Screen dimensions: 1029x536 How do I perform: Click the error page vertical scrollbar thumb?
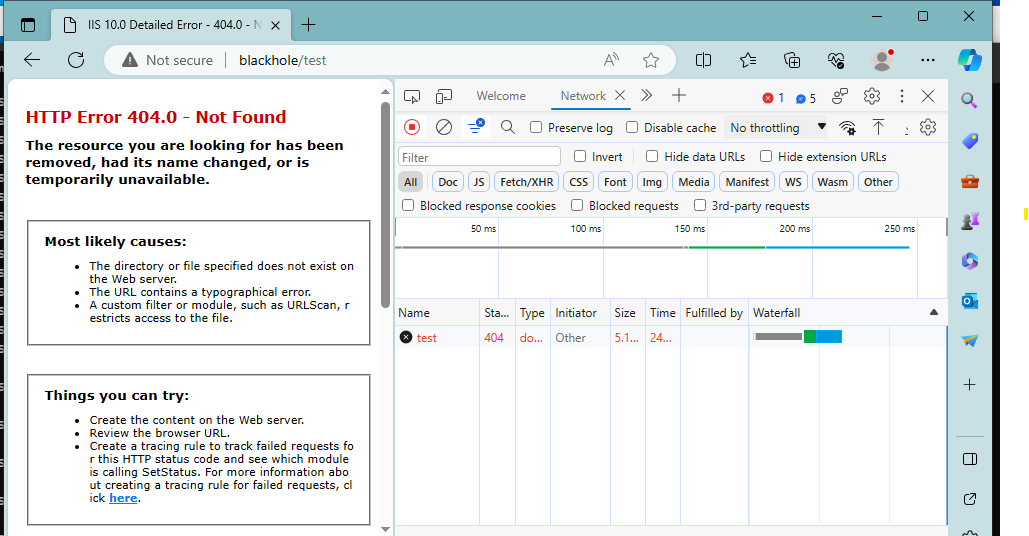click(385, 203)
